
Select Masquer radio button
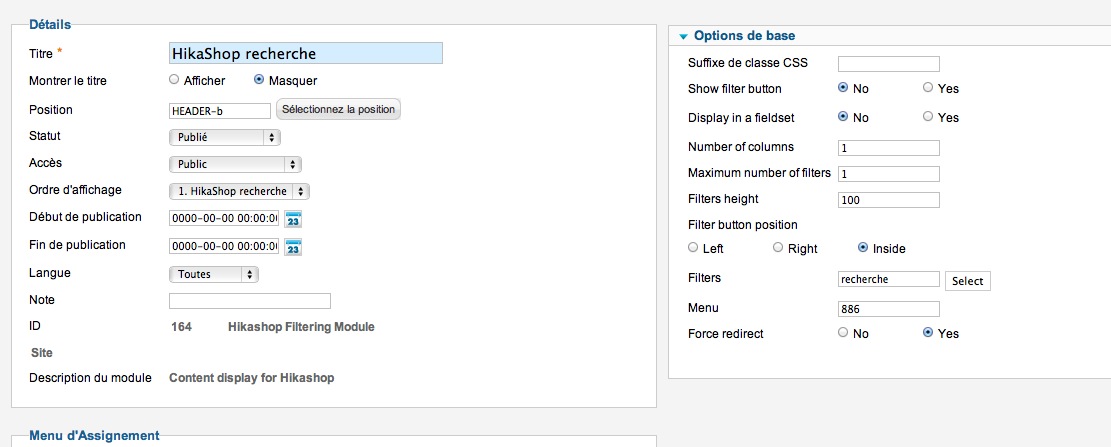point(259,80)
